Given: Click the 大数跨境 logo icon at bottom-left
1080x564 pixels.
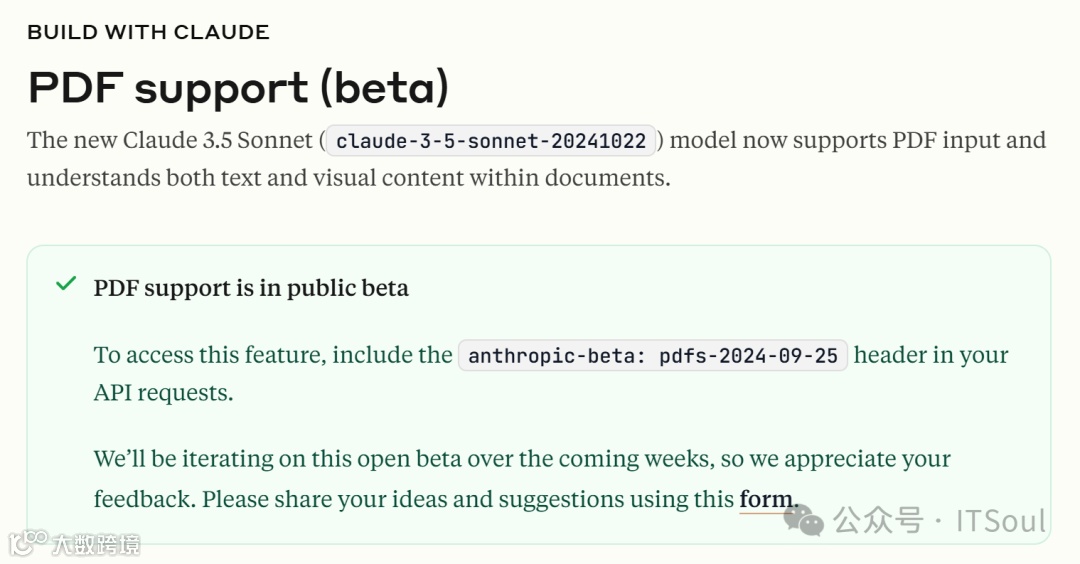Looking at the screenshot, I should click(x=27, y=543).
